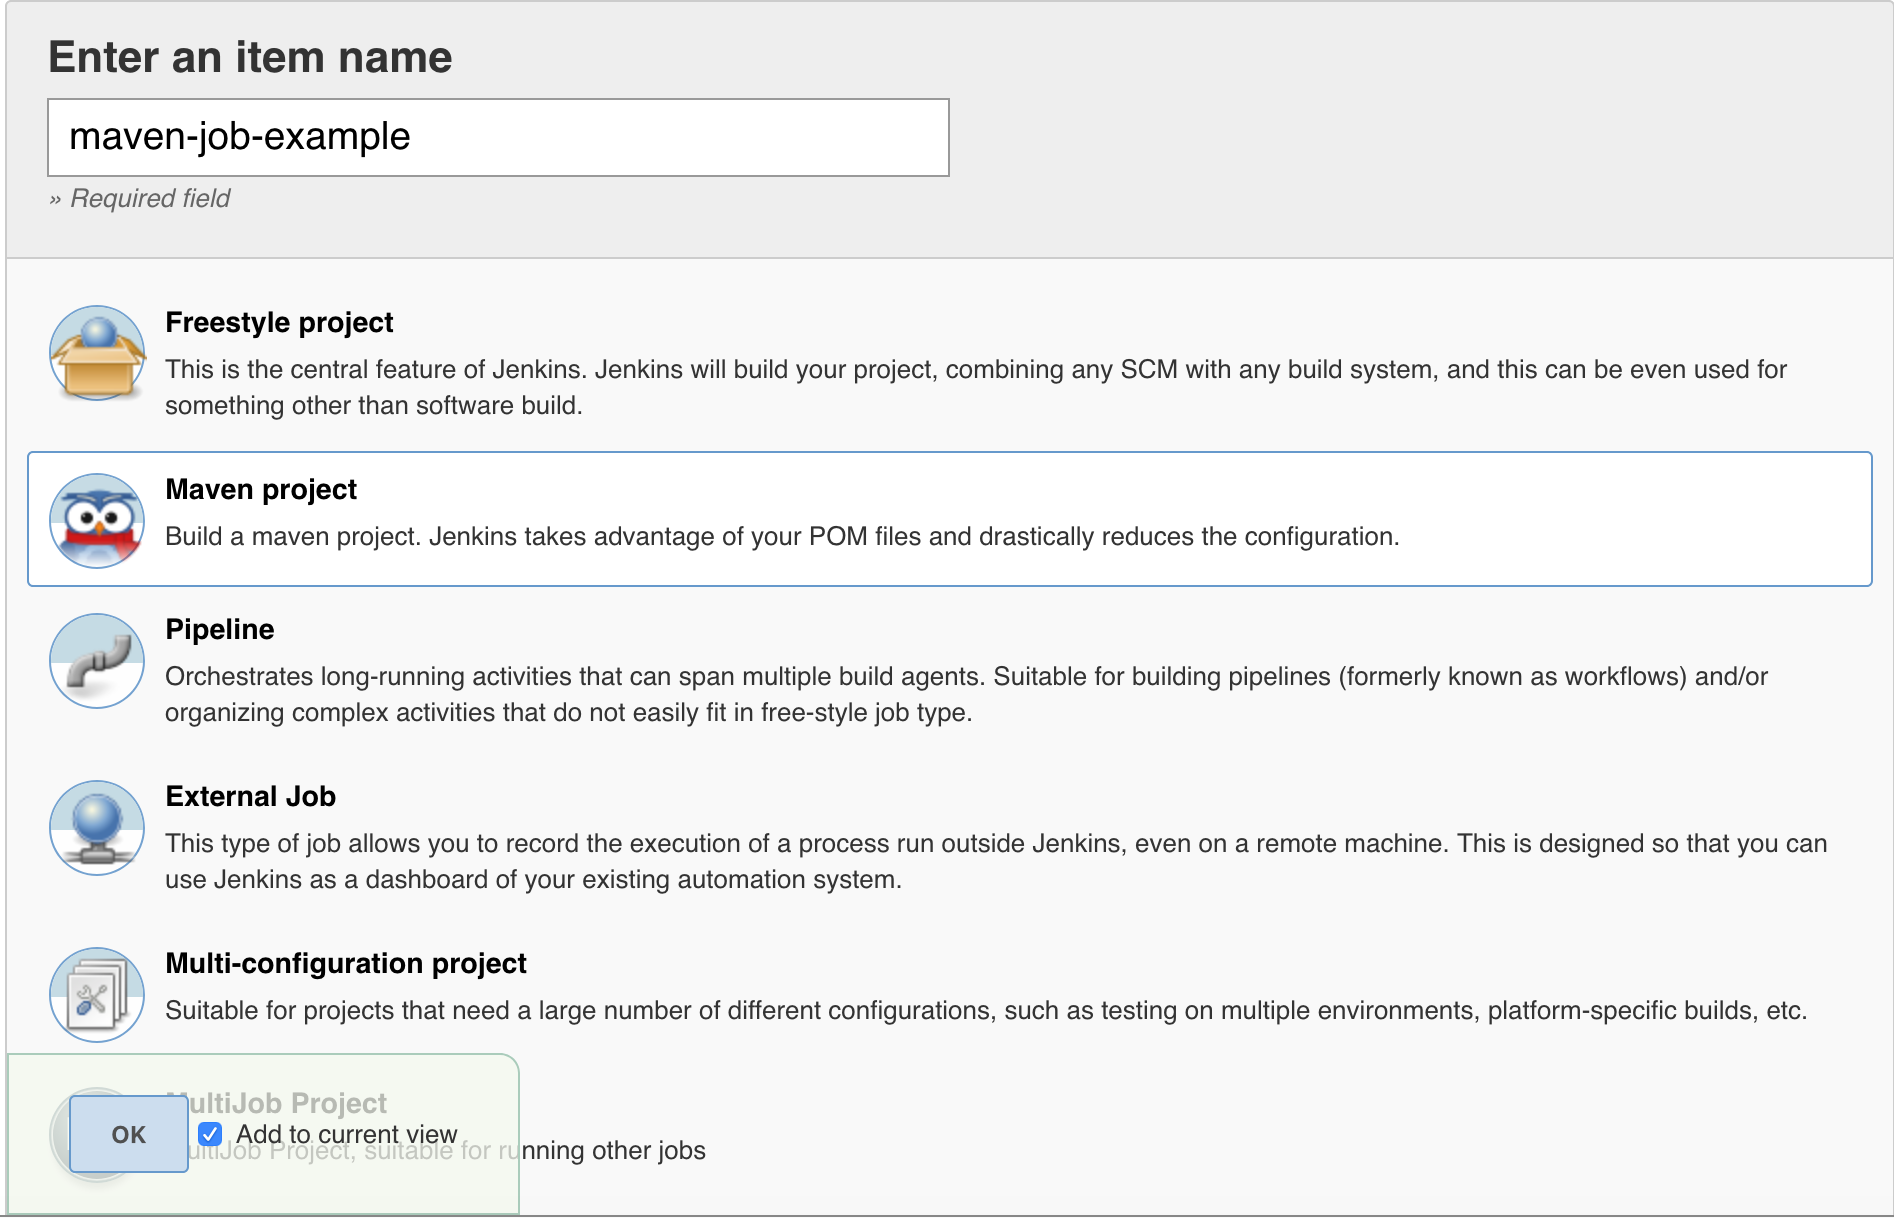Click the Multi-configuration project tools icon

(97, 994)
